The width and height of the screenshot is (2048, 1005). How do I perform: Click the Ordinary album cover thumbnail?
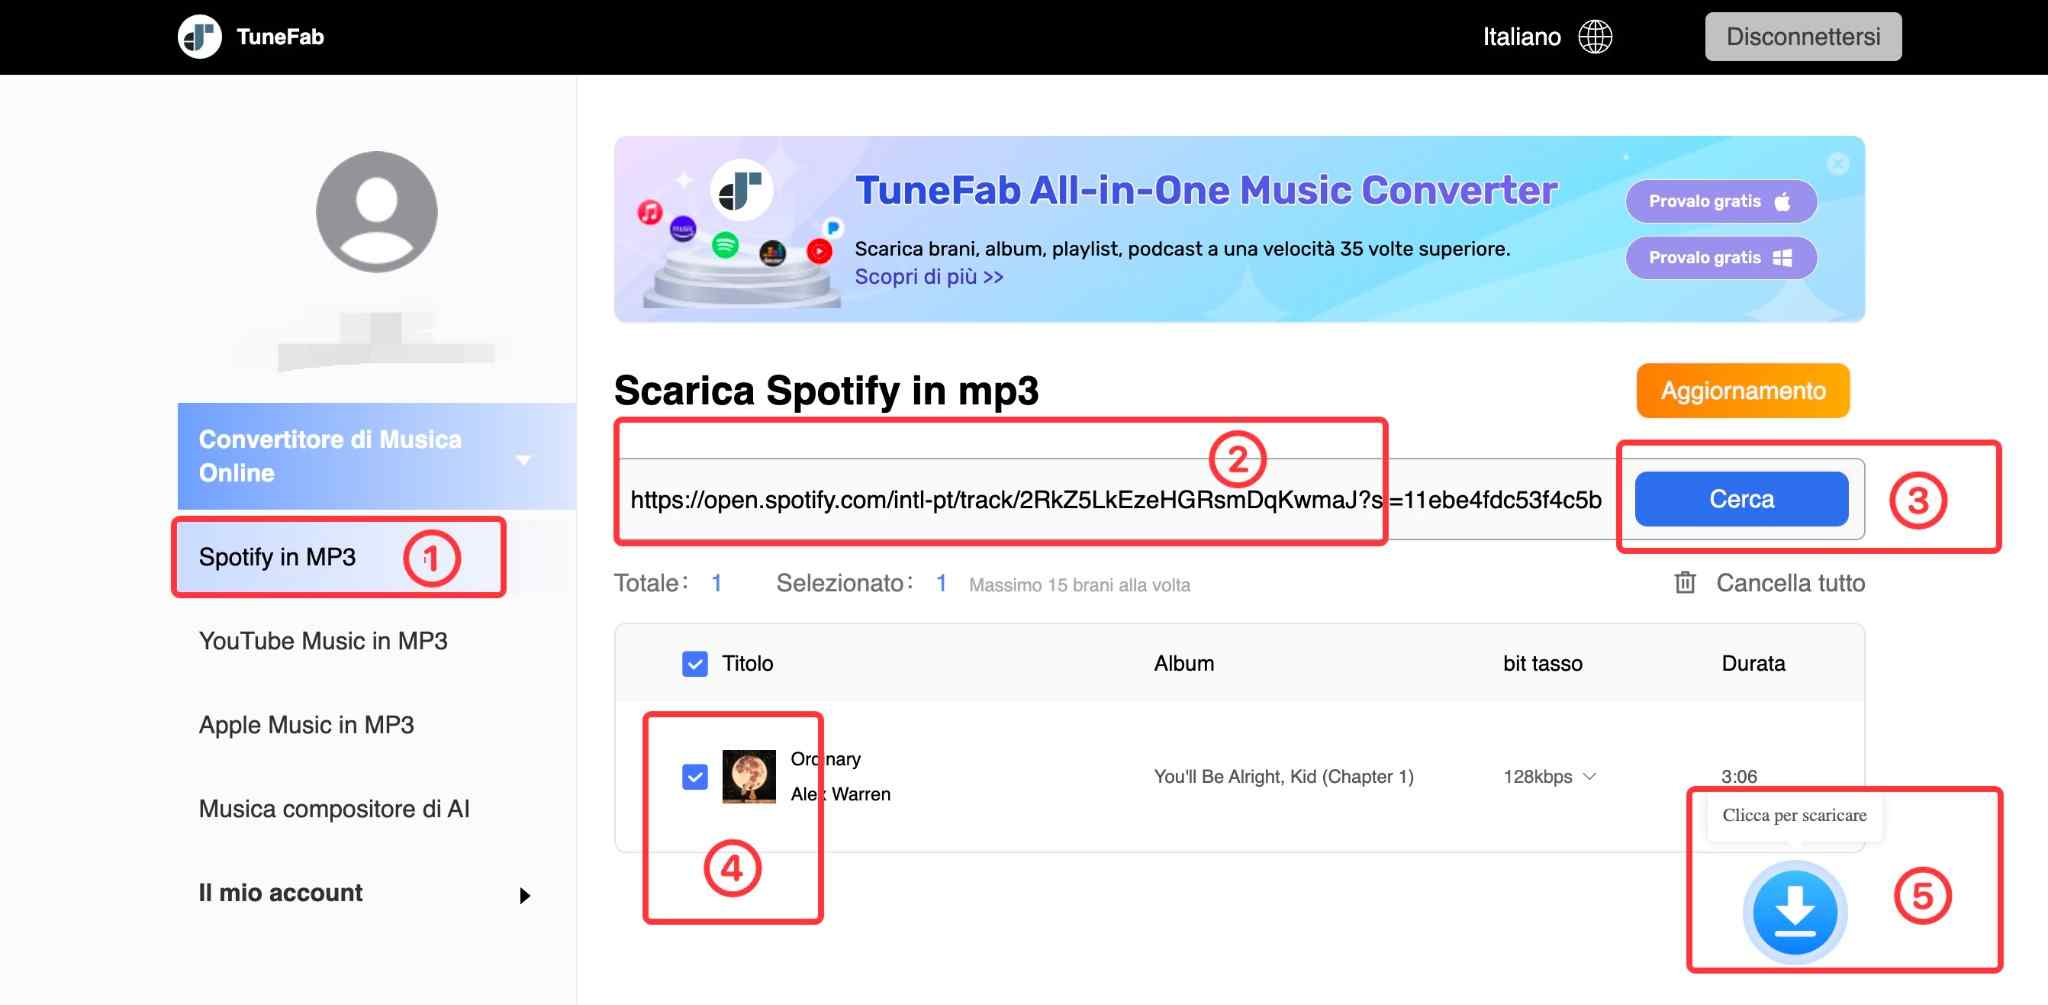(x=749, y=777)
